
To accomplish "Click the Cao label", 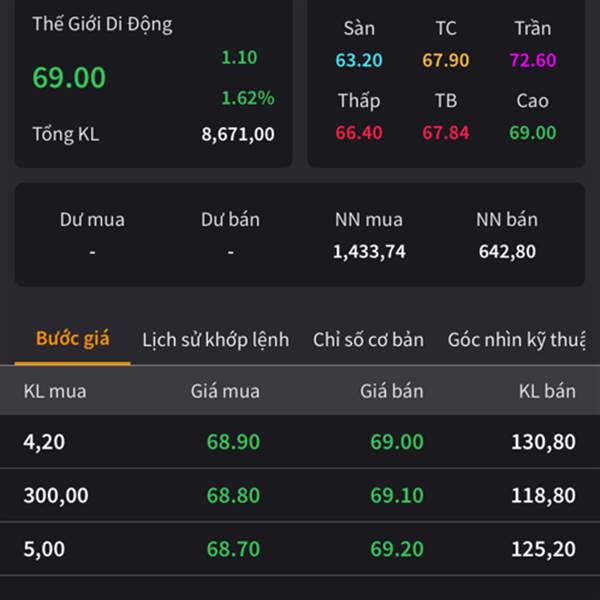I will coord(533,101).
